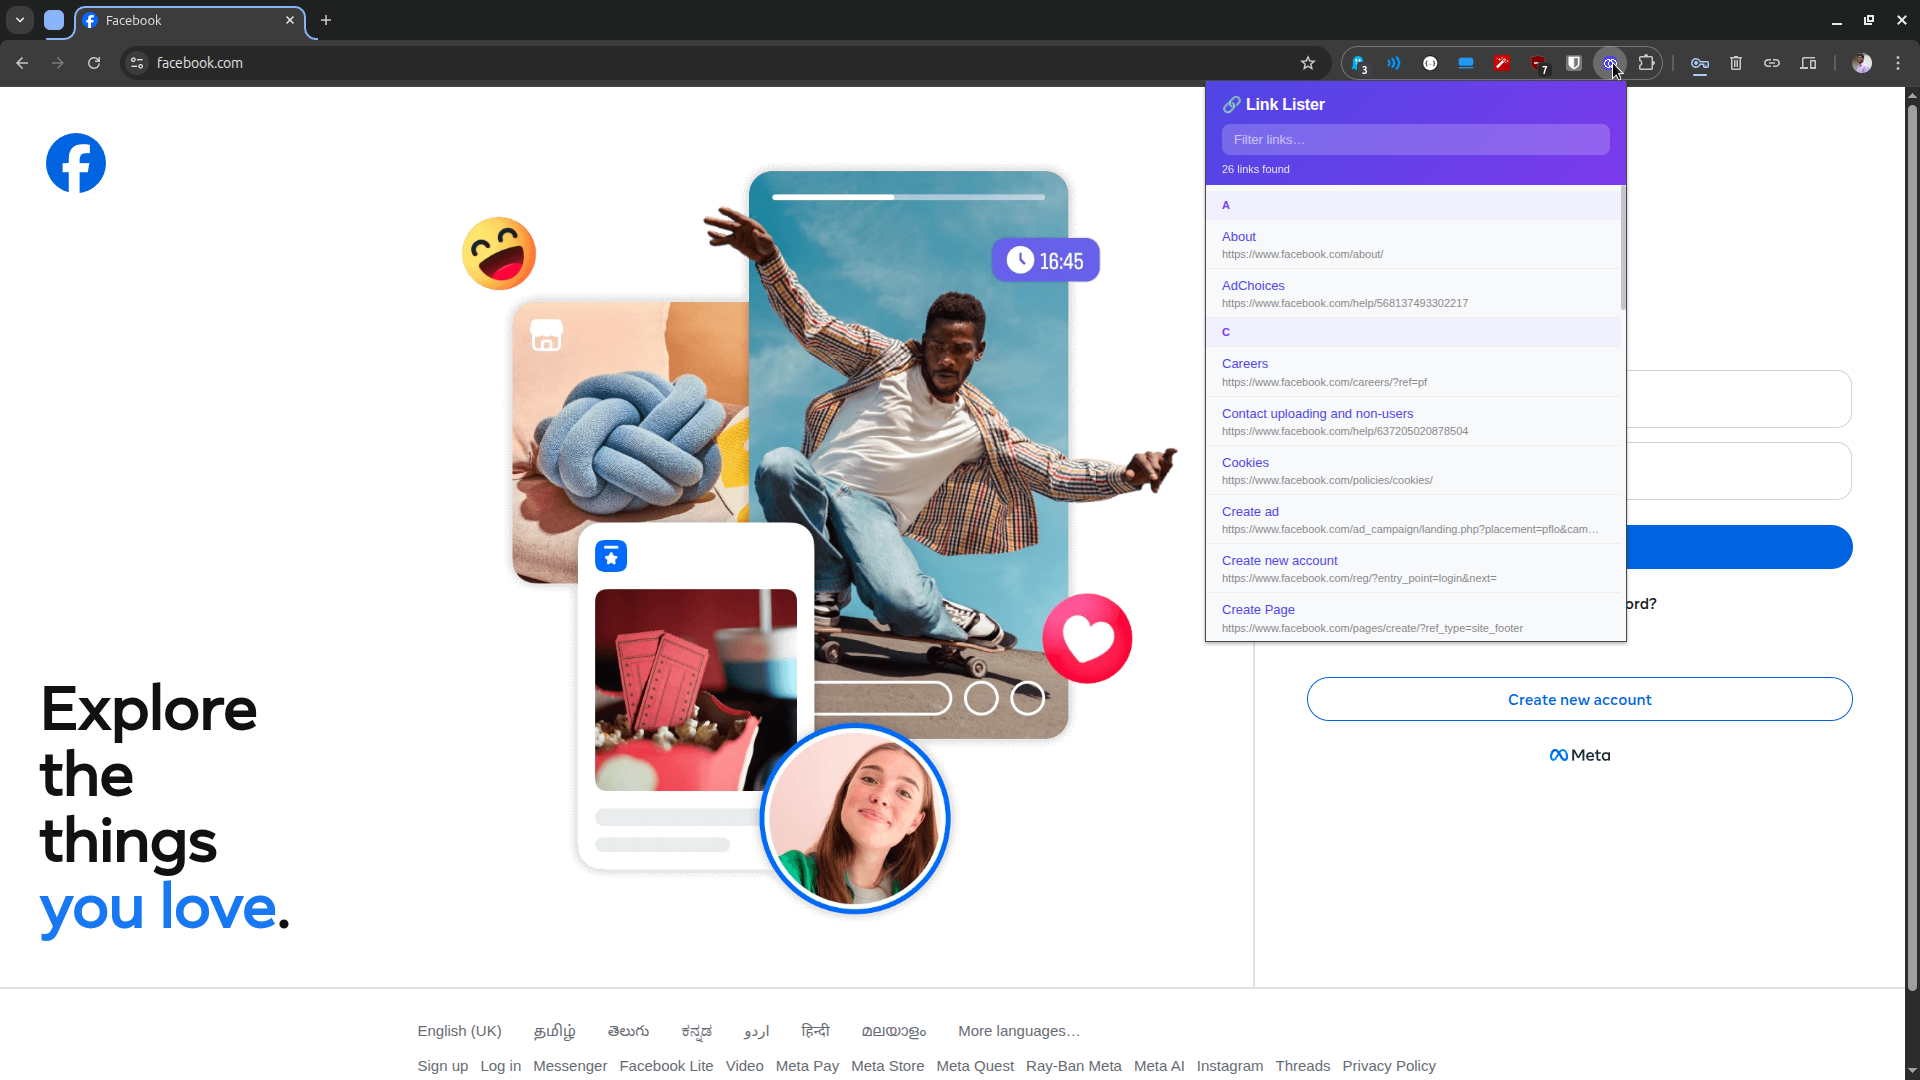Screen dimensions: 1920x1080
Task: Open the Careers link in Link Lister
Action: pyautogui.click(x=1244, y=363)
